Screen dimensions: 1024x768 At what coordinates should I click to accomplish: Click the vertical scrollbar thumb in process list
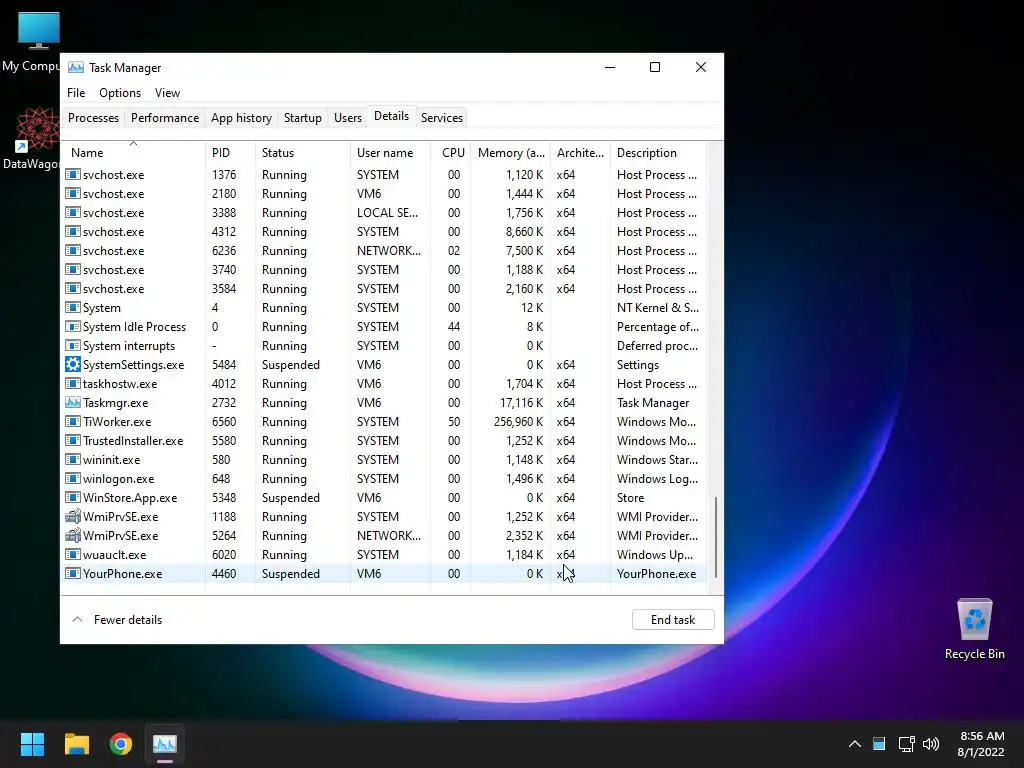(x=716, y=537)
